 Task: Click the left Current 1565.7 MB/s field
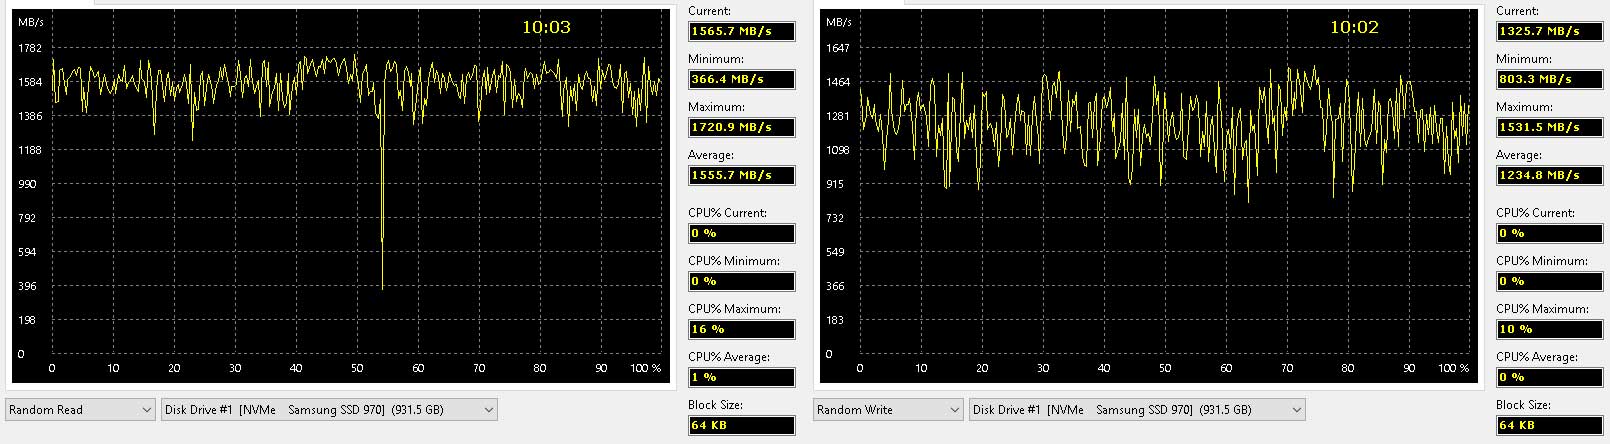click(x=741, y=31)
